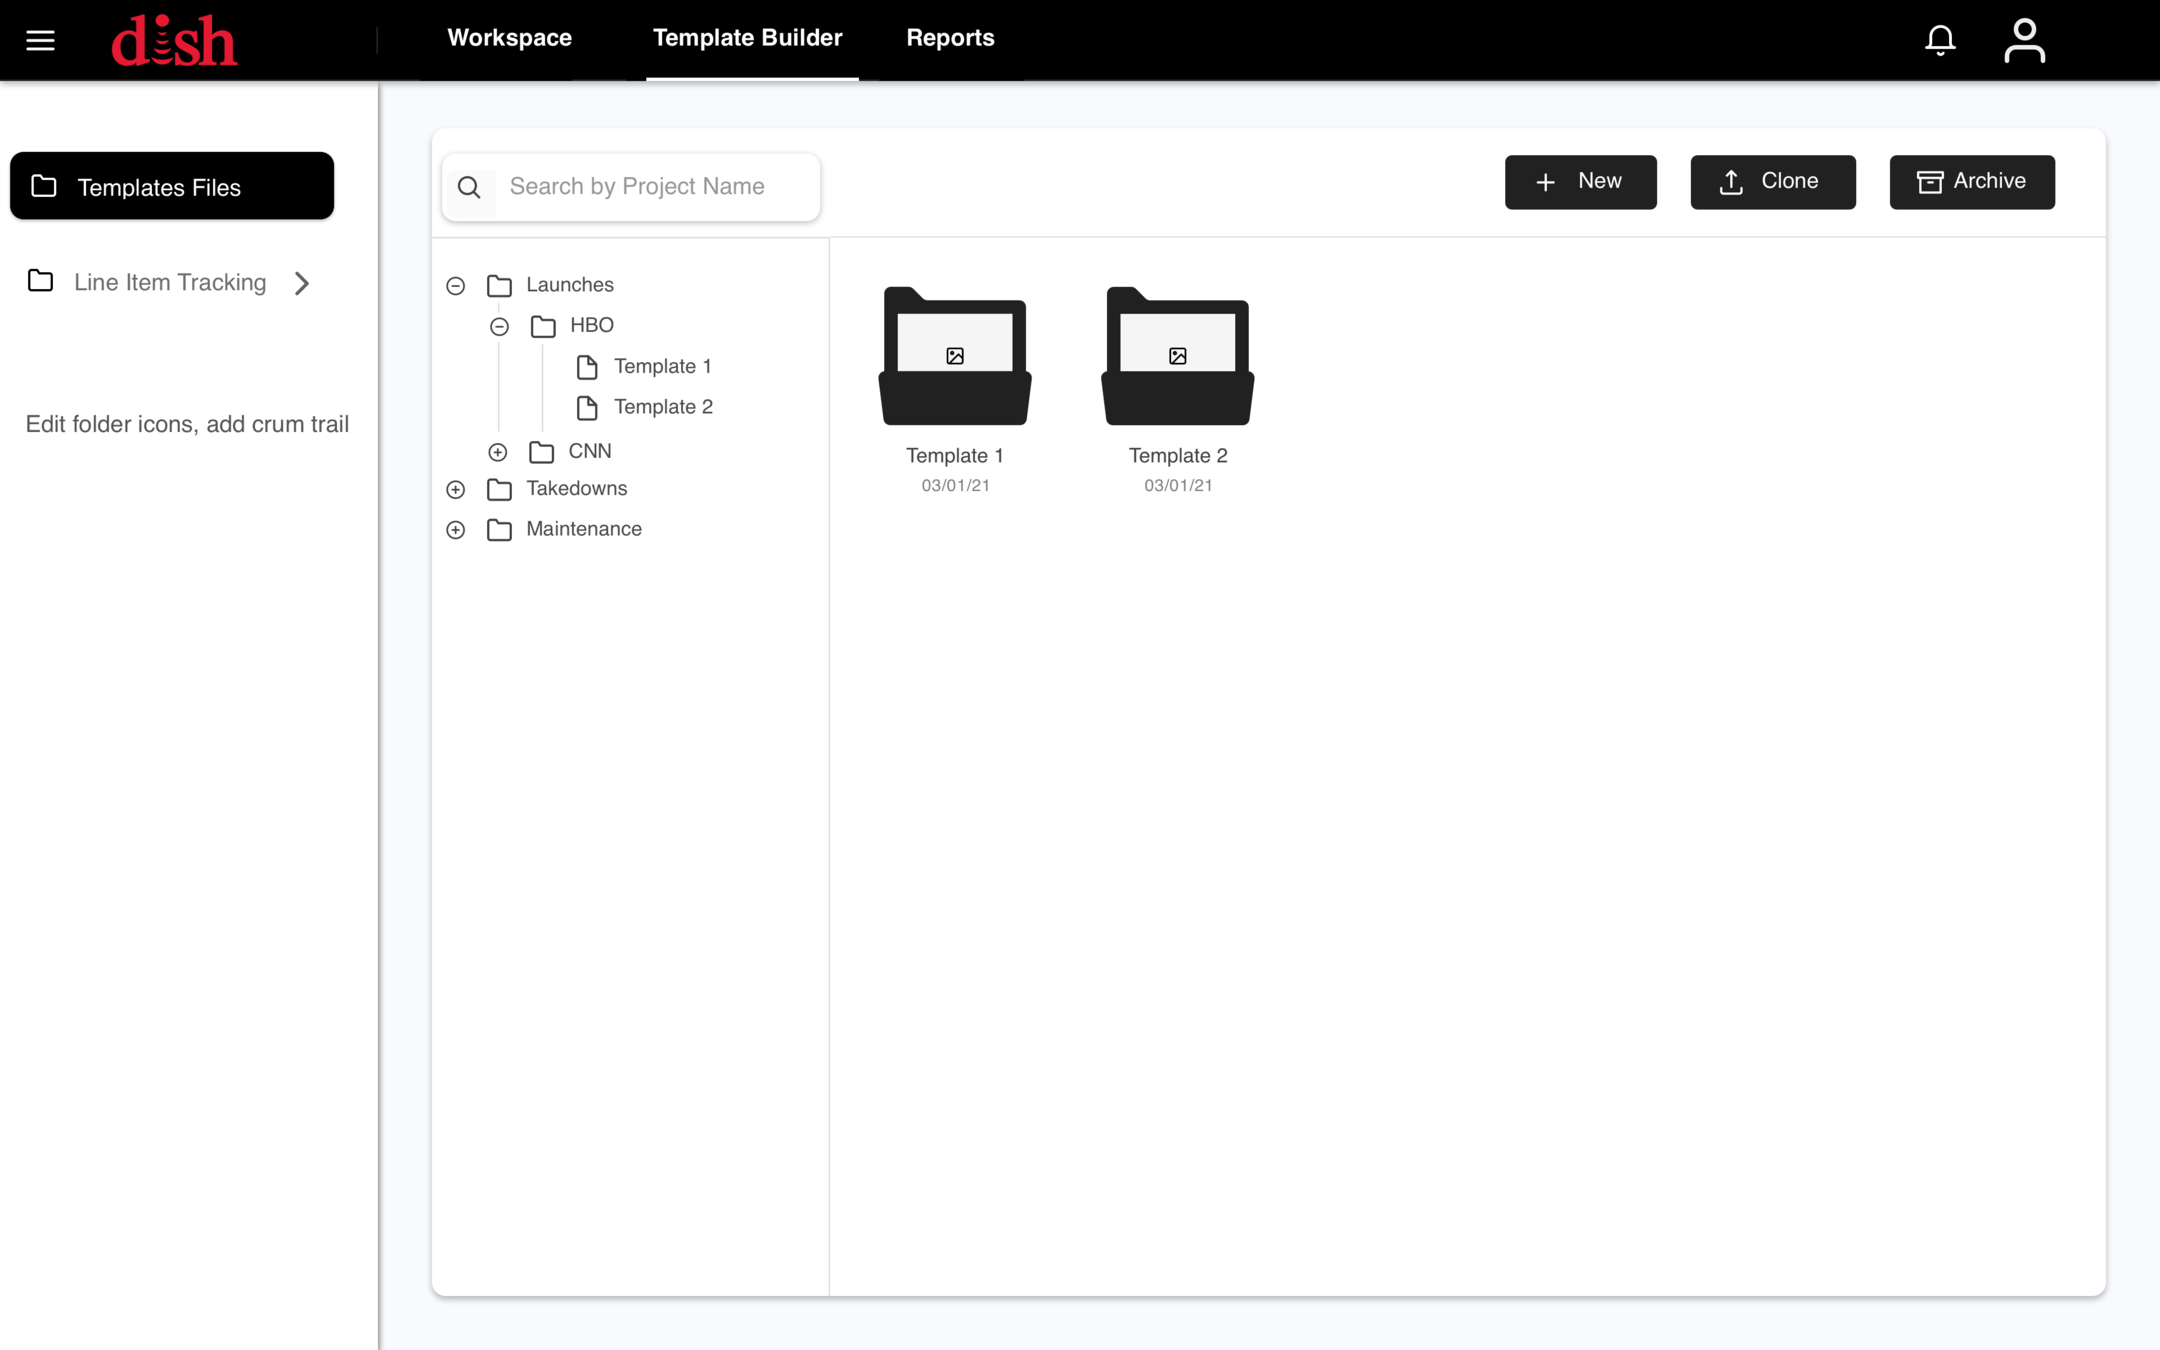This screenshot has width=2160, height=1350.
Task: Expand the Line Item Tracking chevron
Action: point(302,283)
